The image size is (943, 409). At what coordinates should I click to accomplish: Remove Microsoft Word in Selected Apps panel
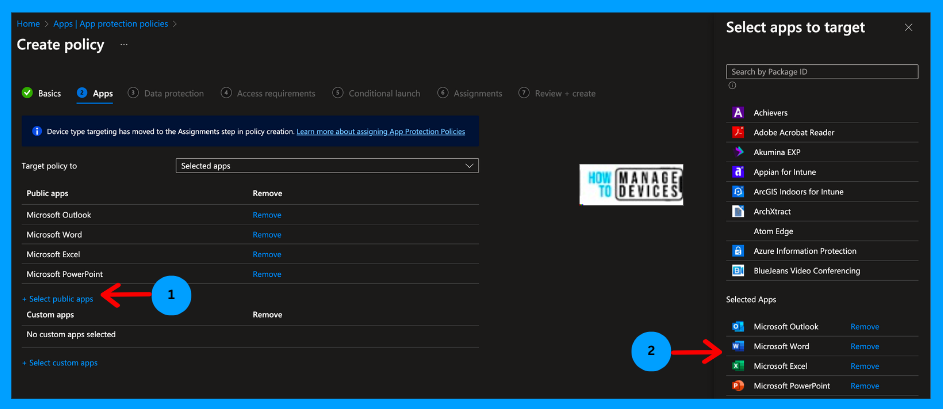865,346
